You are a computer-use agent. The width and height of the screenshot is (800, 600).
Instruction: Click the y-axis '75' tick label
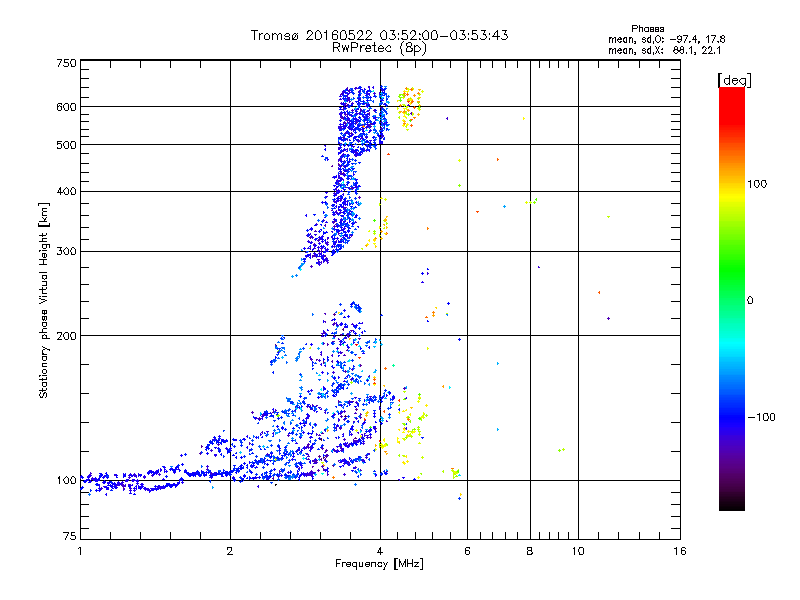[x=69, y=536]
